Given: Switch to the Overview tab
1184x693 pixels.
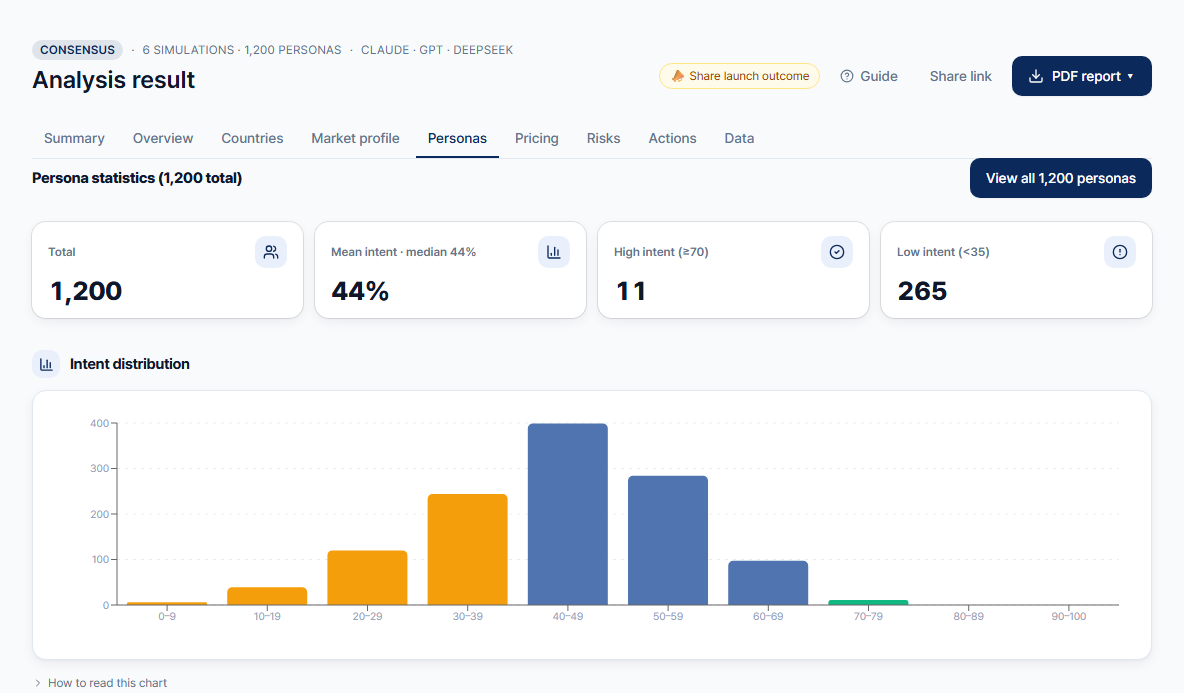Looking at the screenshot, I should point(163,138).
